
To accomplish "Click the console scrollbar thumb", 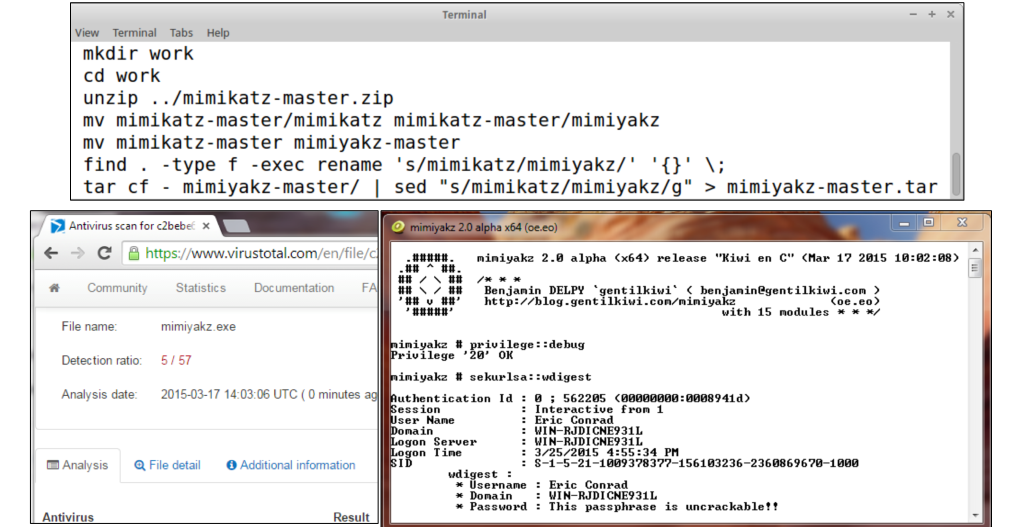I will (976, 267).
